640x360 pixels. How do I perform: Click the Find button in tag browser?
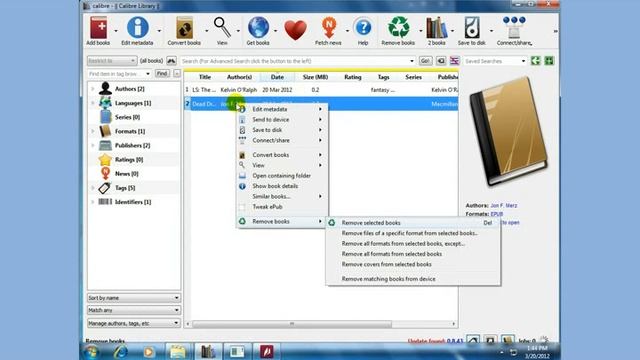[162, 73]
